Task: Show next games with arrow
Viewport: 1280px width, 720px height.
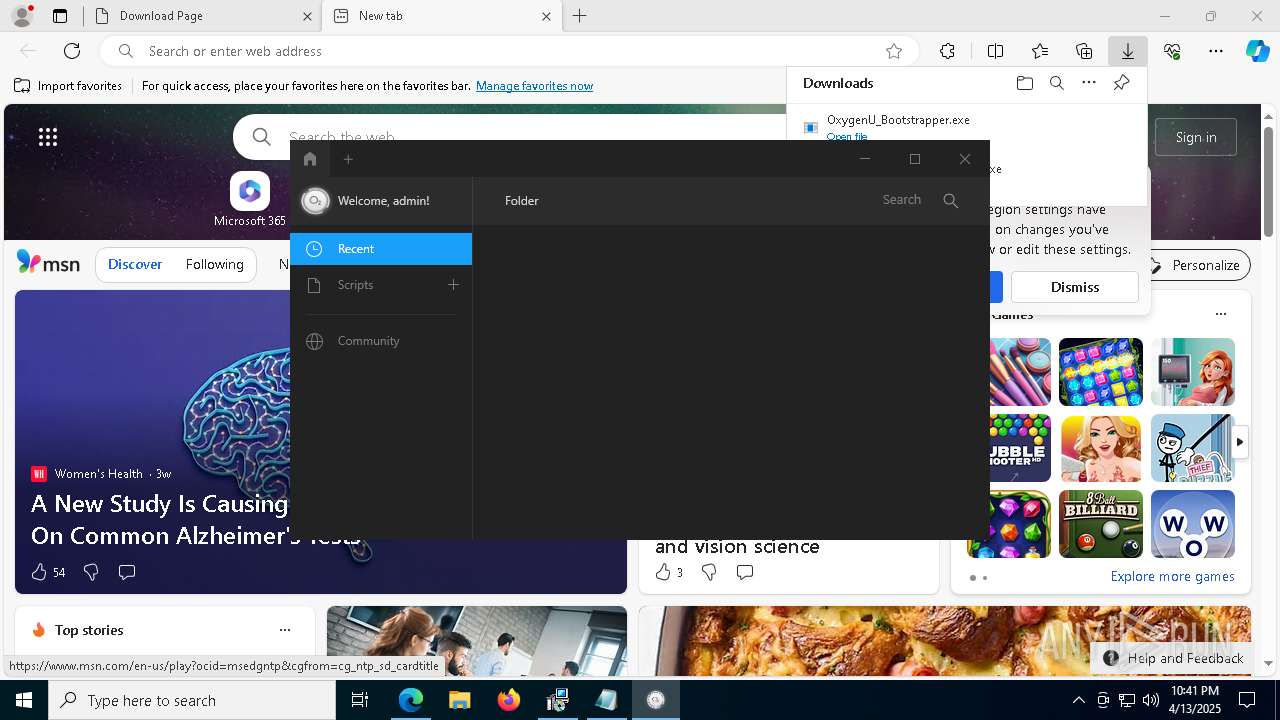Action: click(x=1240, y=441)
